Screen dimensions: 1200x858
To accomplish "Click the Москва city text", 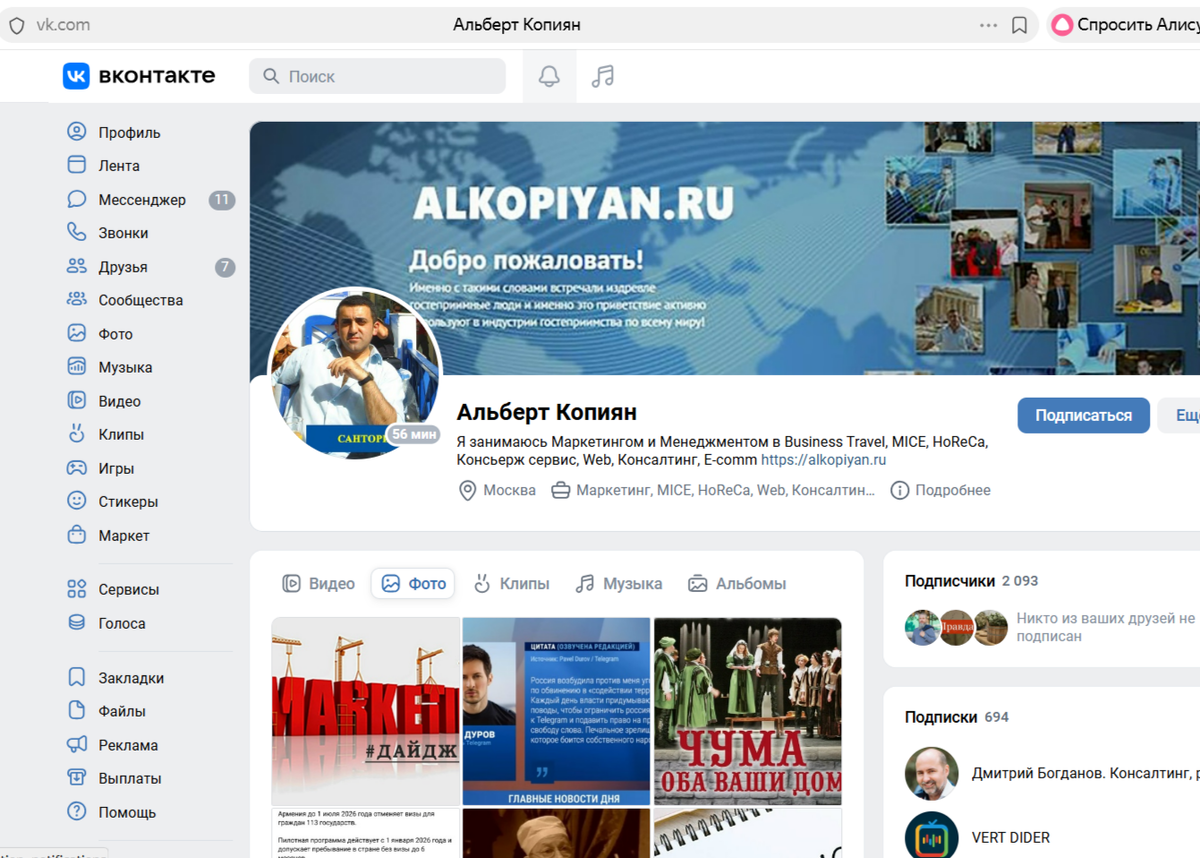I will pos(509,490).
